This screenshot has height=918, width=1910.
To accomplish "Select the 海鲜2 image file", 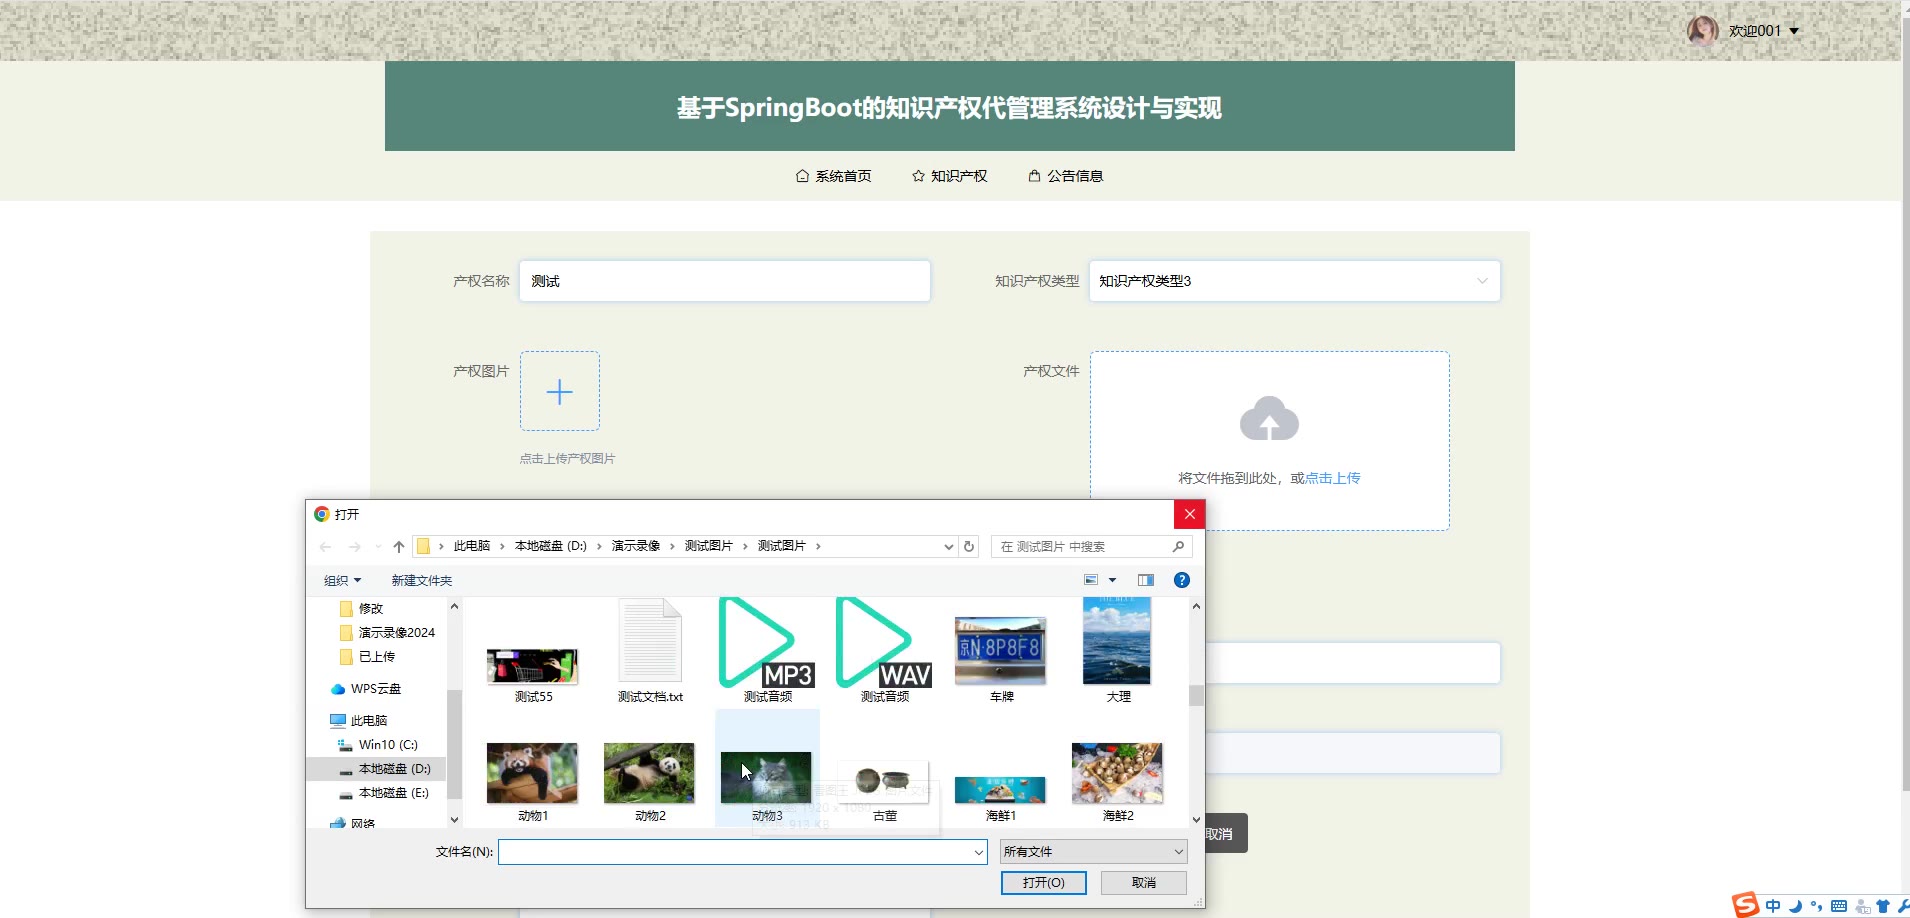I will coord(1118,781).
